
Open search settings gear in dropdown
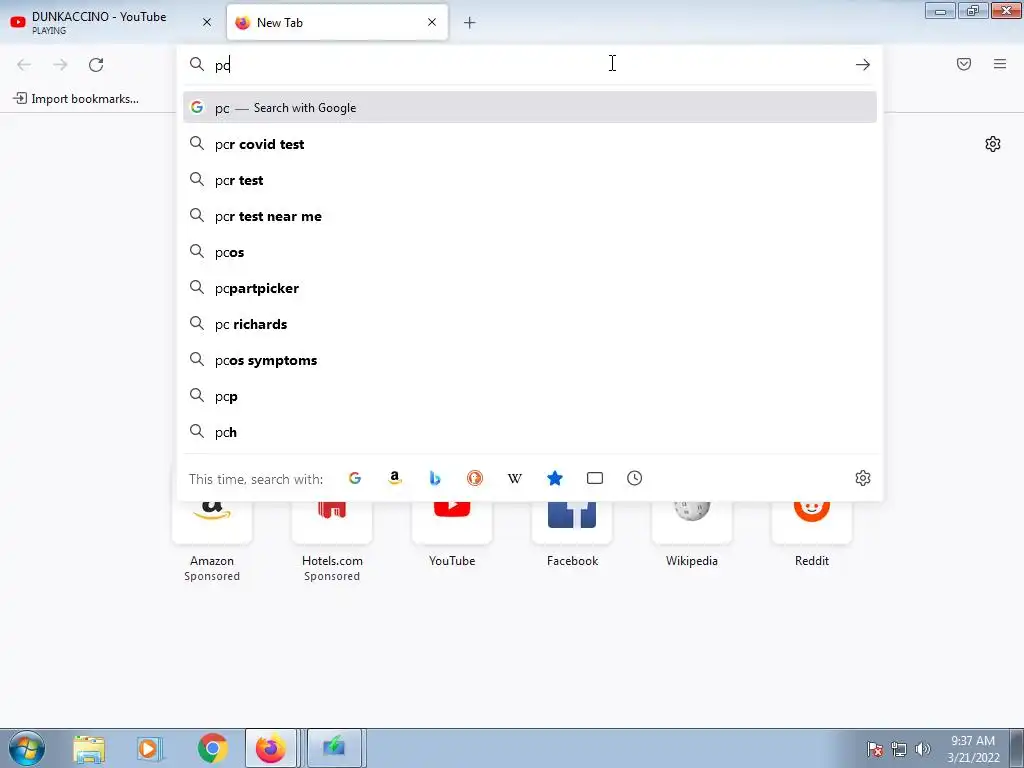[863, 478]
